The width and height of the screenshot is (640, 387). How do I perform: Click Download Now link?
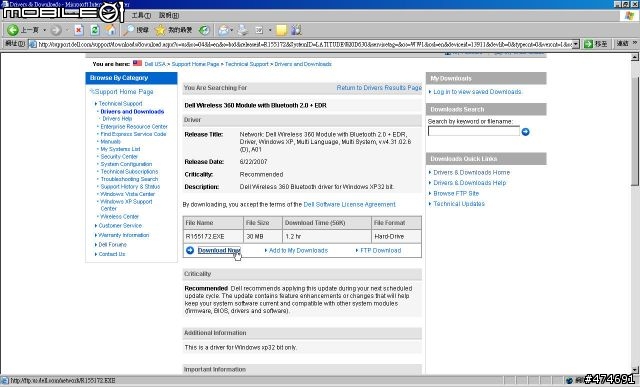tap(219, 250)
